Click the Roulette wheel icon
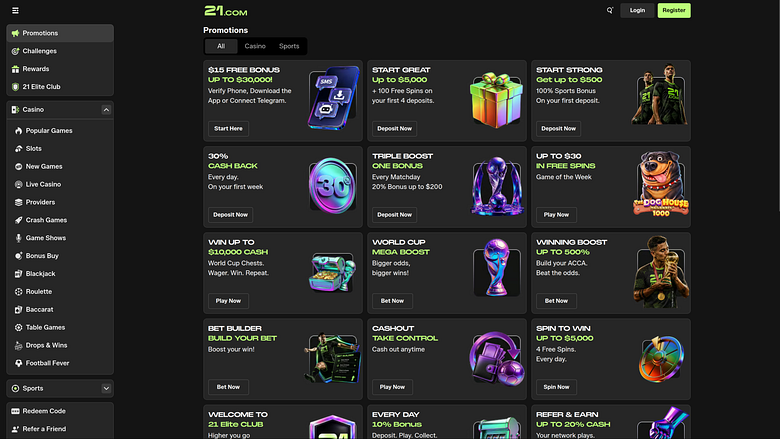This screenshot has height=439, width=780. coord(18,292)
